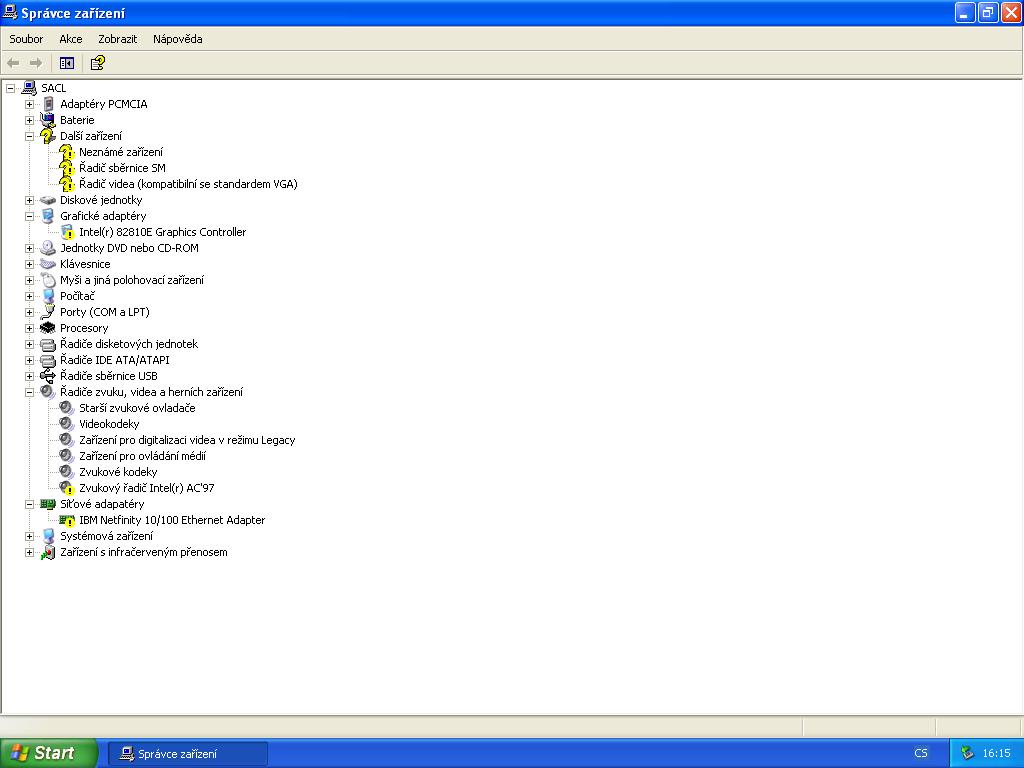
Task: Click the Start button
Action: point(48,753)
